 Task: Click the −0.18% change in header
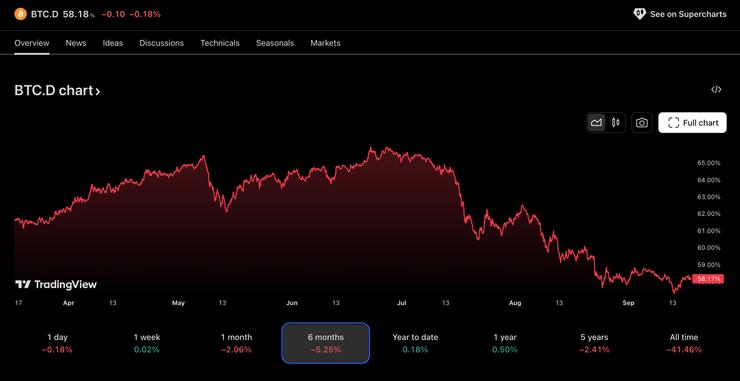point(145,14)
